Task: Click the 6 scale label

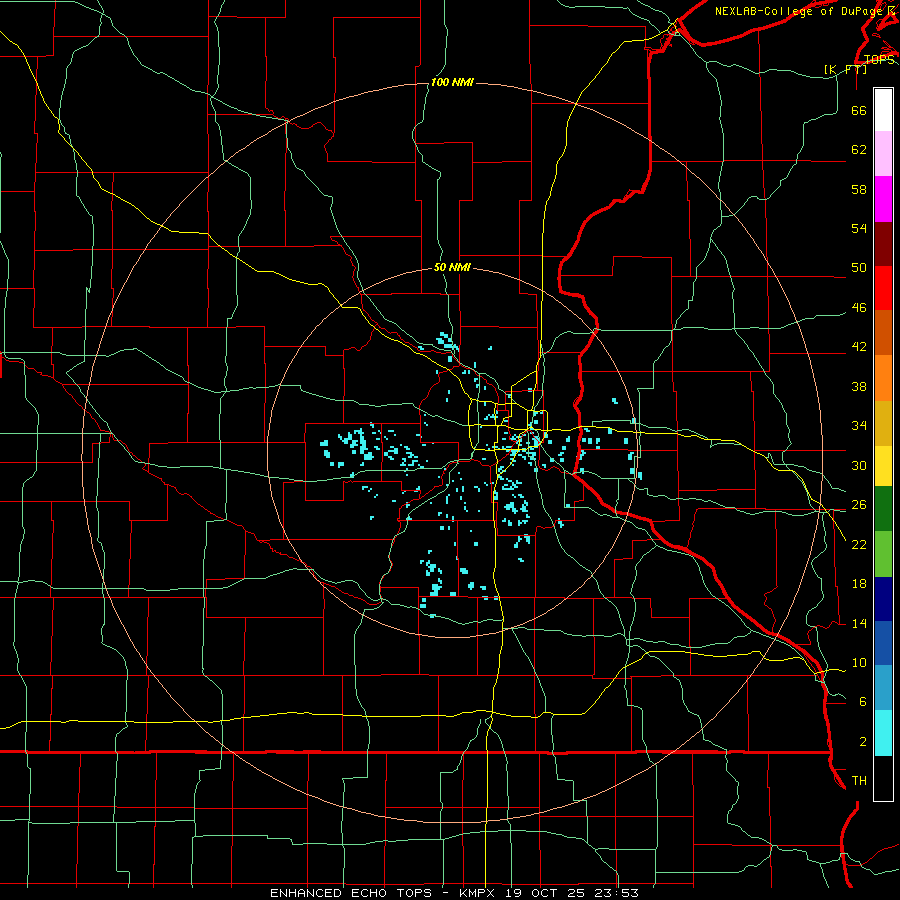Action: (863, 702)
